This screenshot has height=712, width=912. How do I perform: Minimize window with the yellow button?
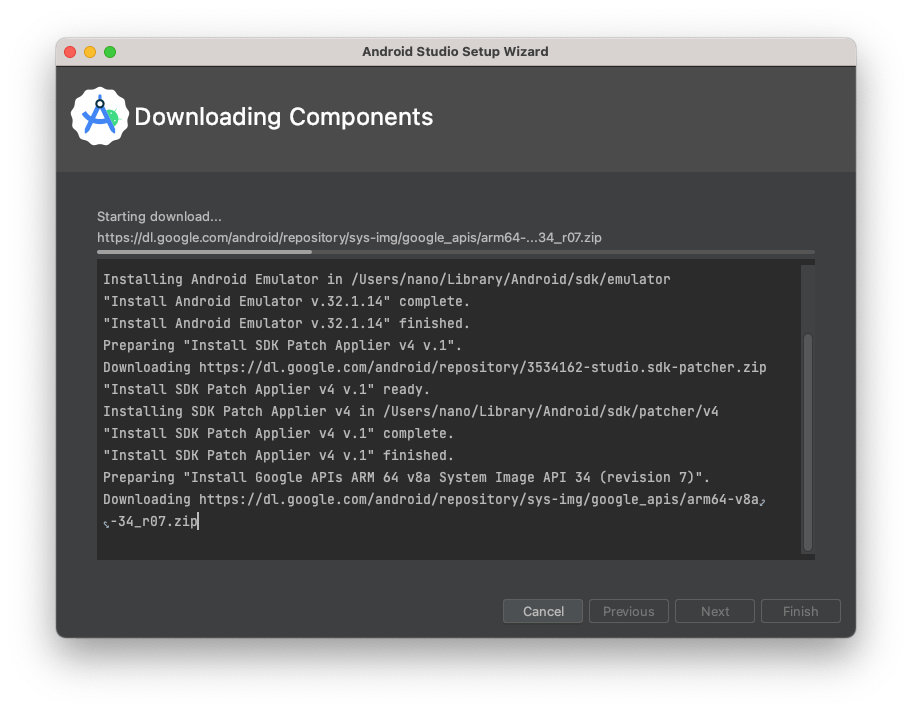click(x=90, y=52)
